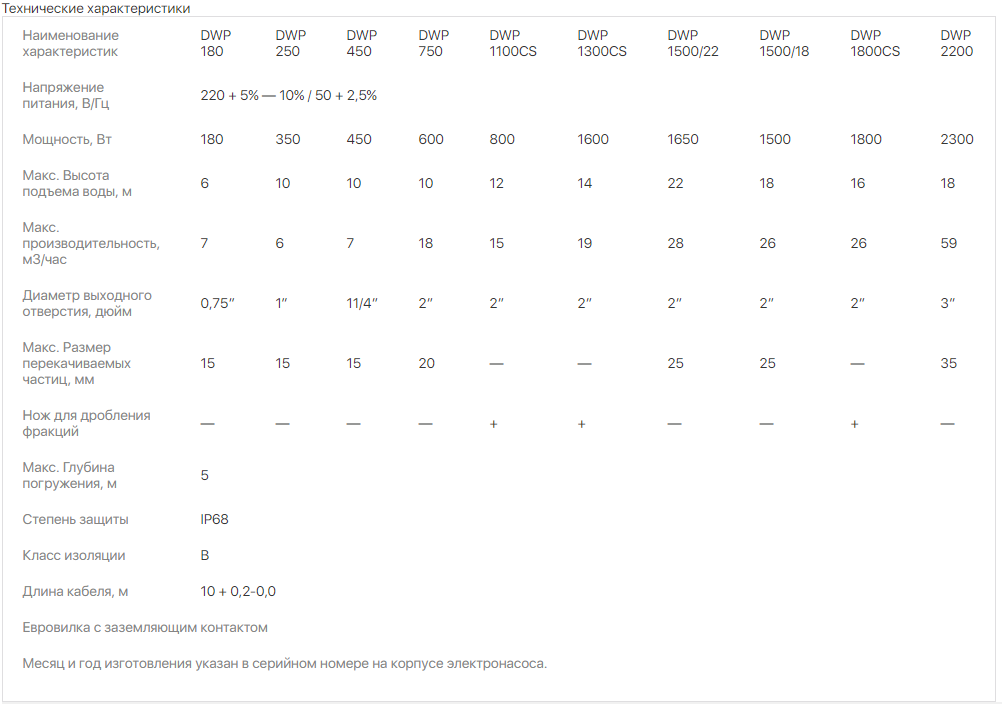Click the Мощность, Вт row label

[x=67, y=139]
